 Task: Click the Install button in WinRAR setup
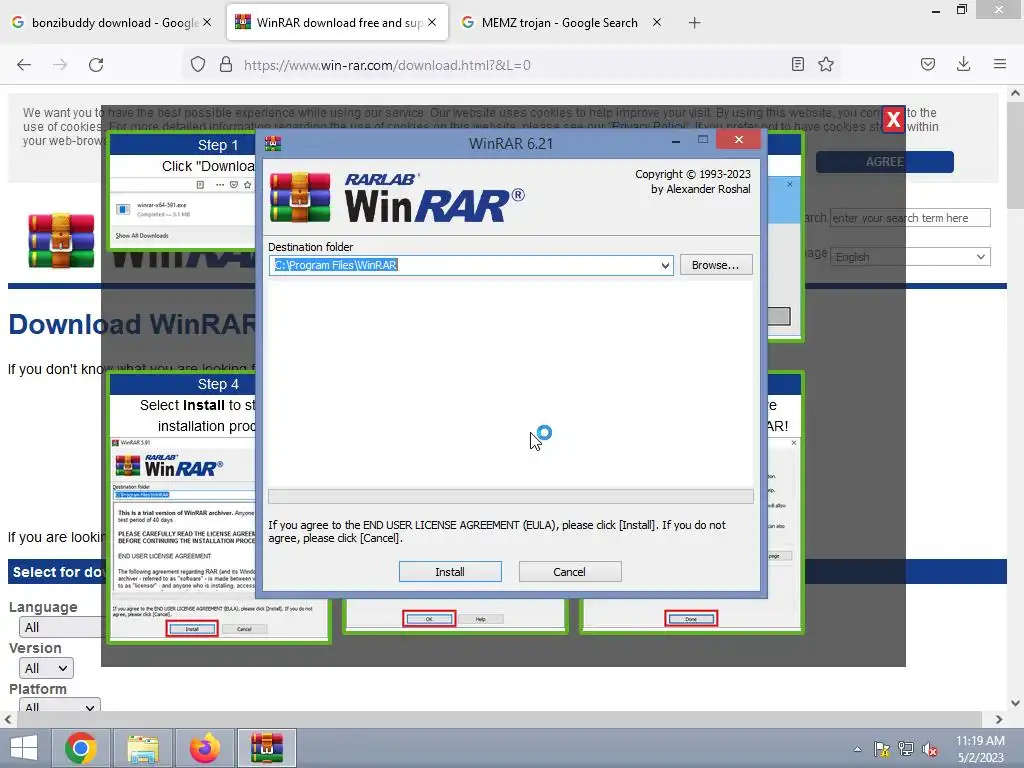point(450,571)
